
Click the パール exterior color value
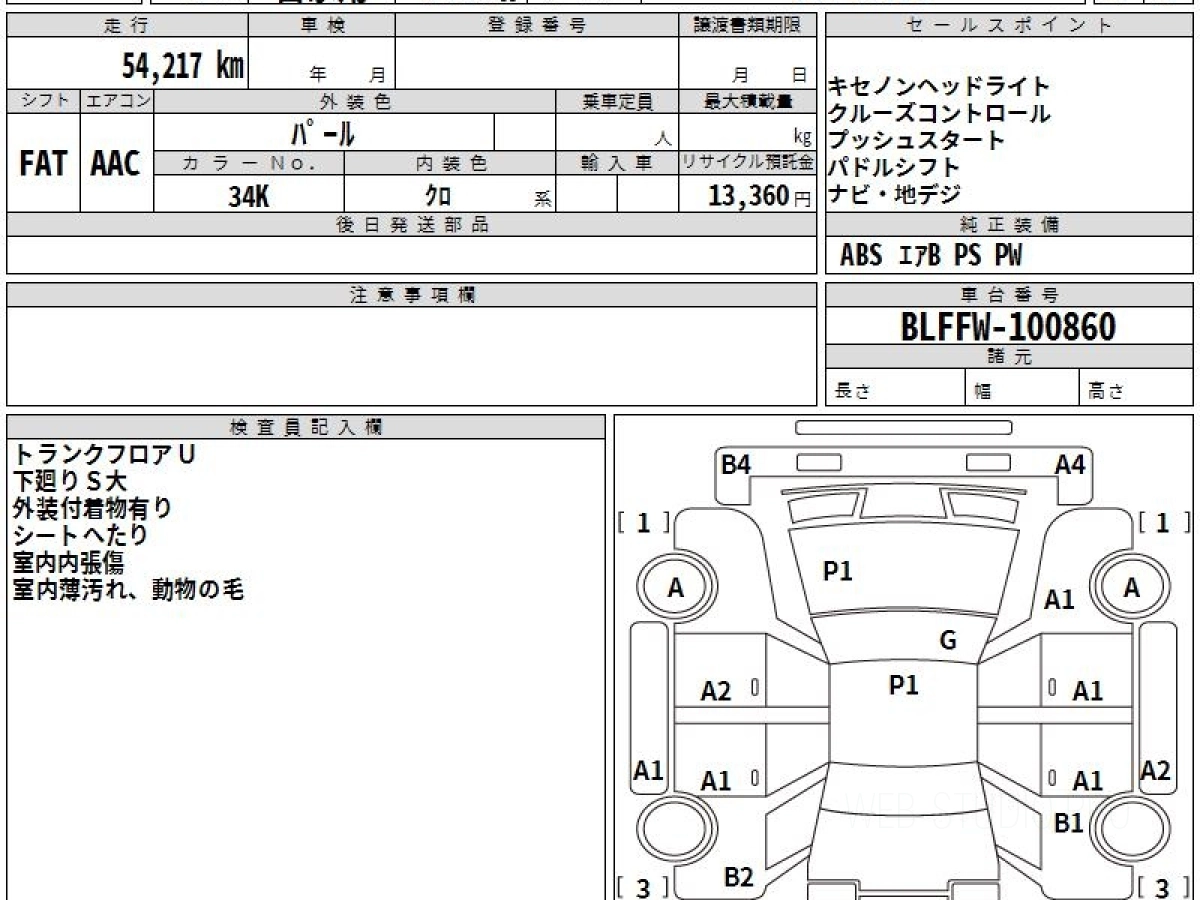click(x=322, y=133)
